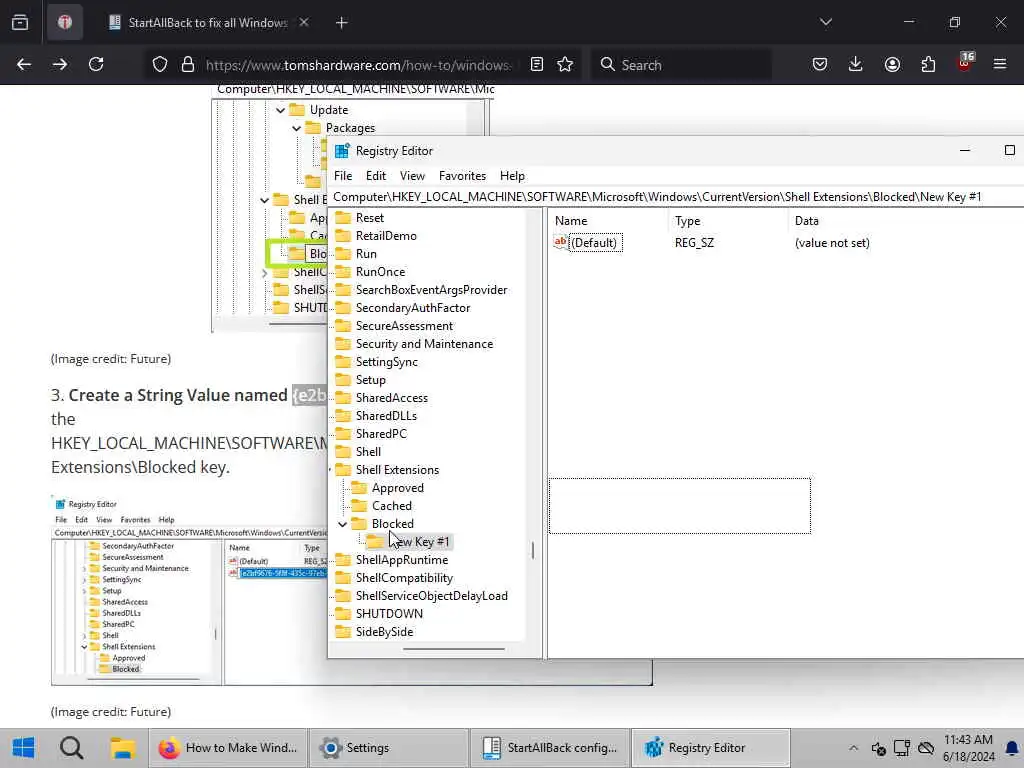This screenshot has height=768, width=1024.
Task: Select the SHUTDOWN registry key
Action: pyautogui.click(x=389, y=614)
